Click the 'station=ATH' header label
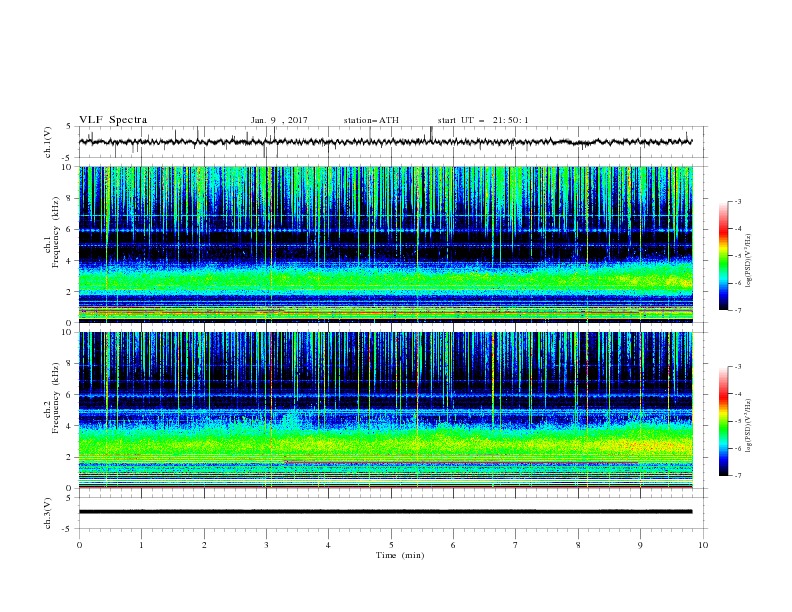The image size is (792, 612). click(371, 120)
